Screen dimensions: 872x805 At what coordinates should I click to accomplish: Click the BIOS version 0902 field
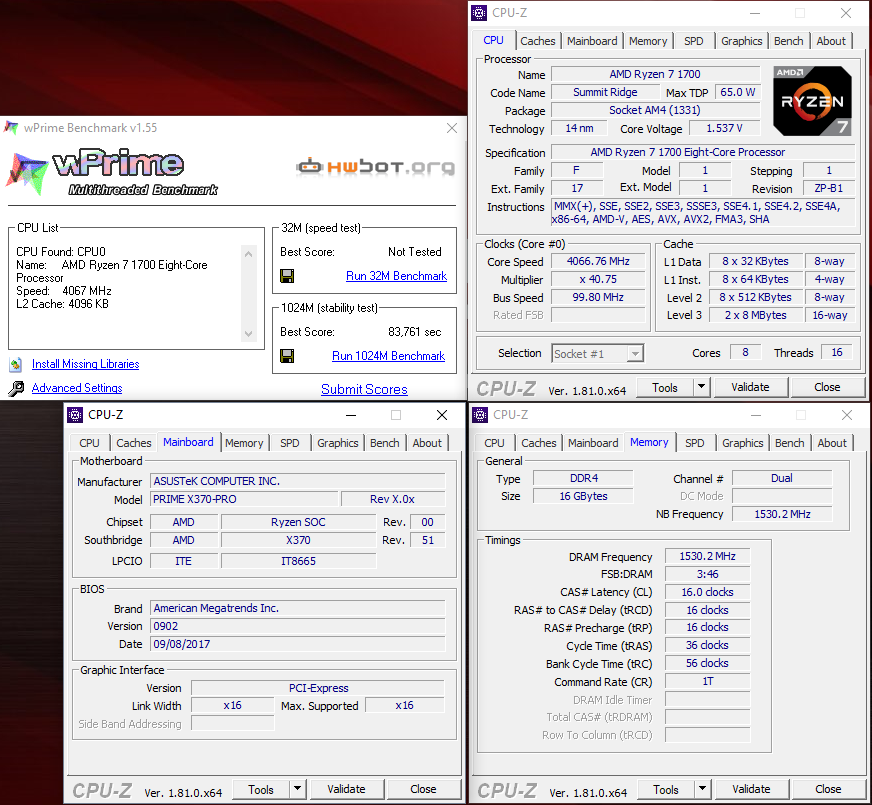298,626
